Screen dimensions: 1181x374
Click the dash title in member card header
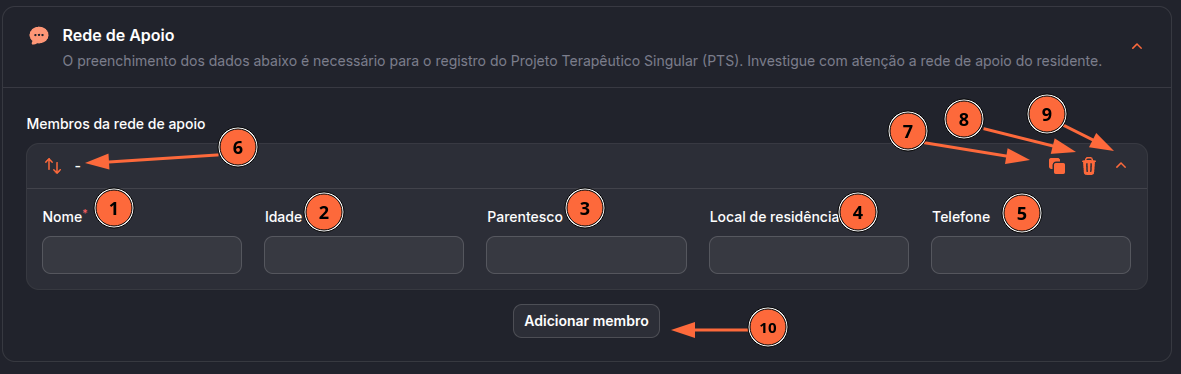78,166
